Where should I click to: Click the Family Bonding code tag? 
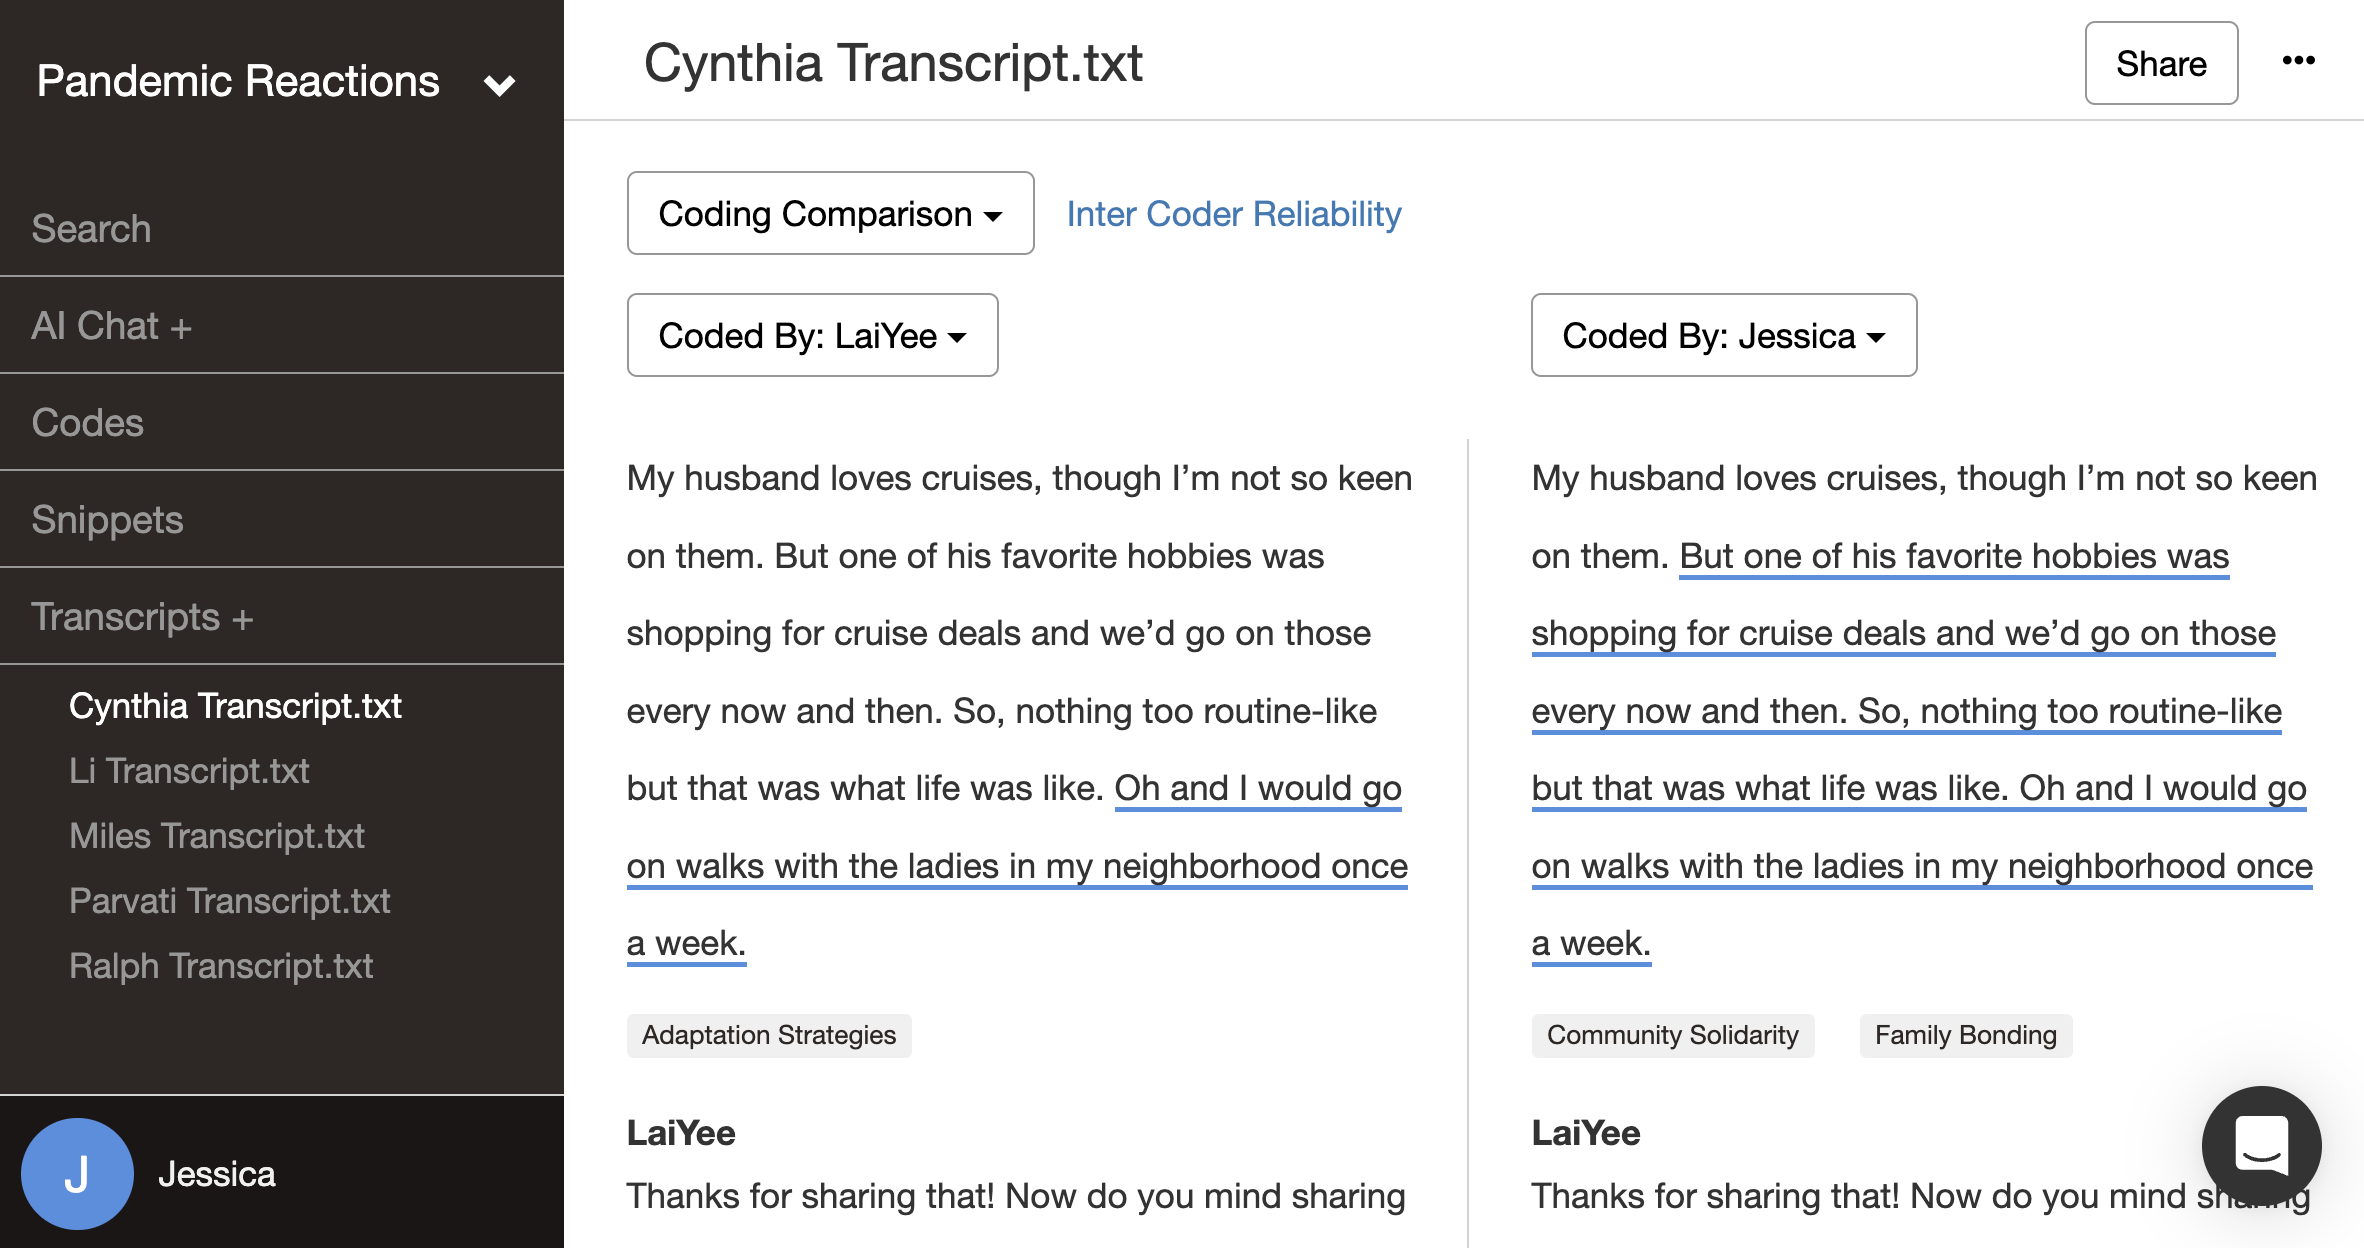(1965, 1035)
